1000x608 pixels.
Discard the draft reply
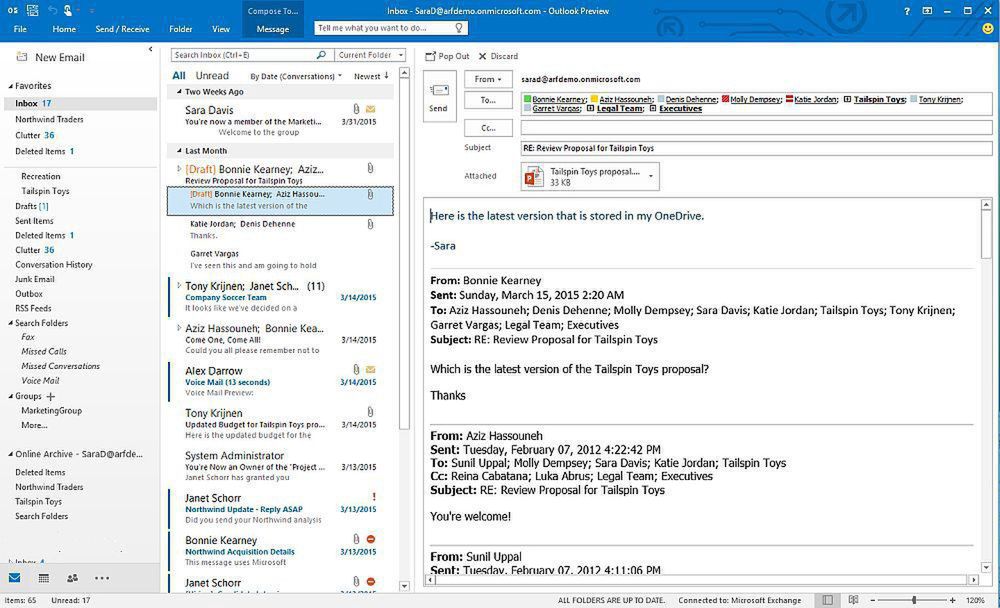(x=498, y=56)
